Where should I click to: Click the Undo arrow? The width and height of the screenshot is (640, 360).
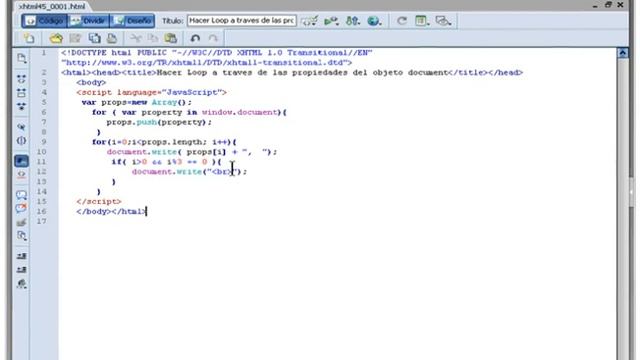tap(195, 38)
